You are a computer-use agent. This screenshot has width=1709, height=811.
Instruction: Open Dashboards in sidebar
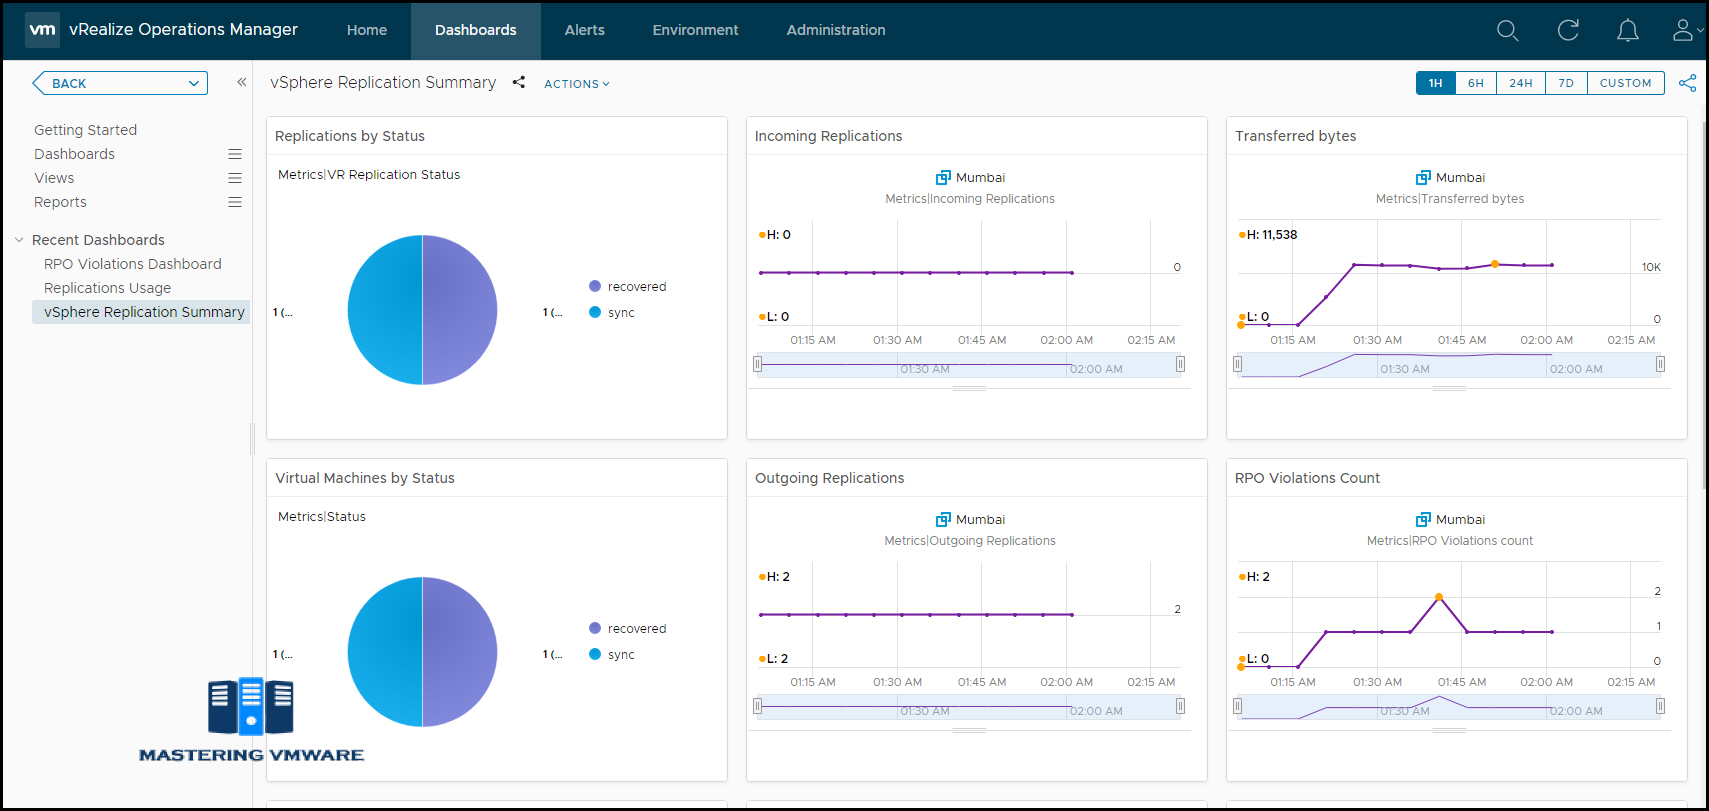[x=74, y=154]
